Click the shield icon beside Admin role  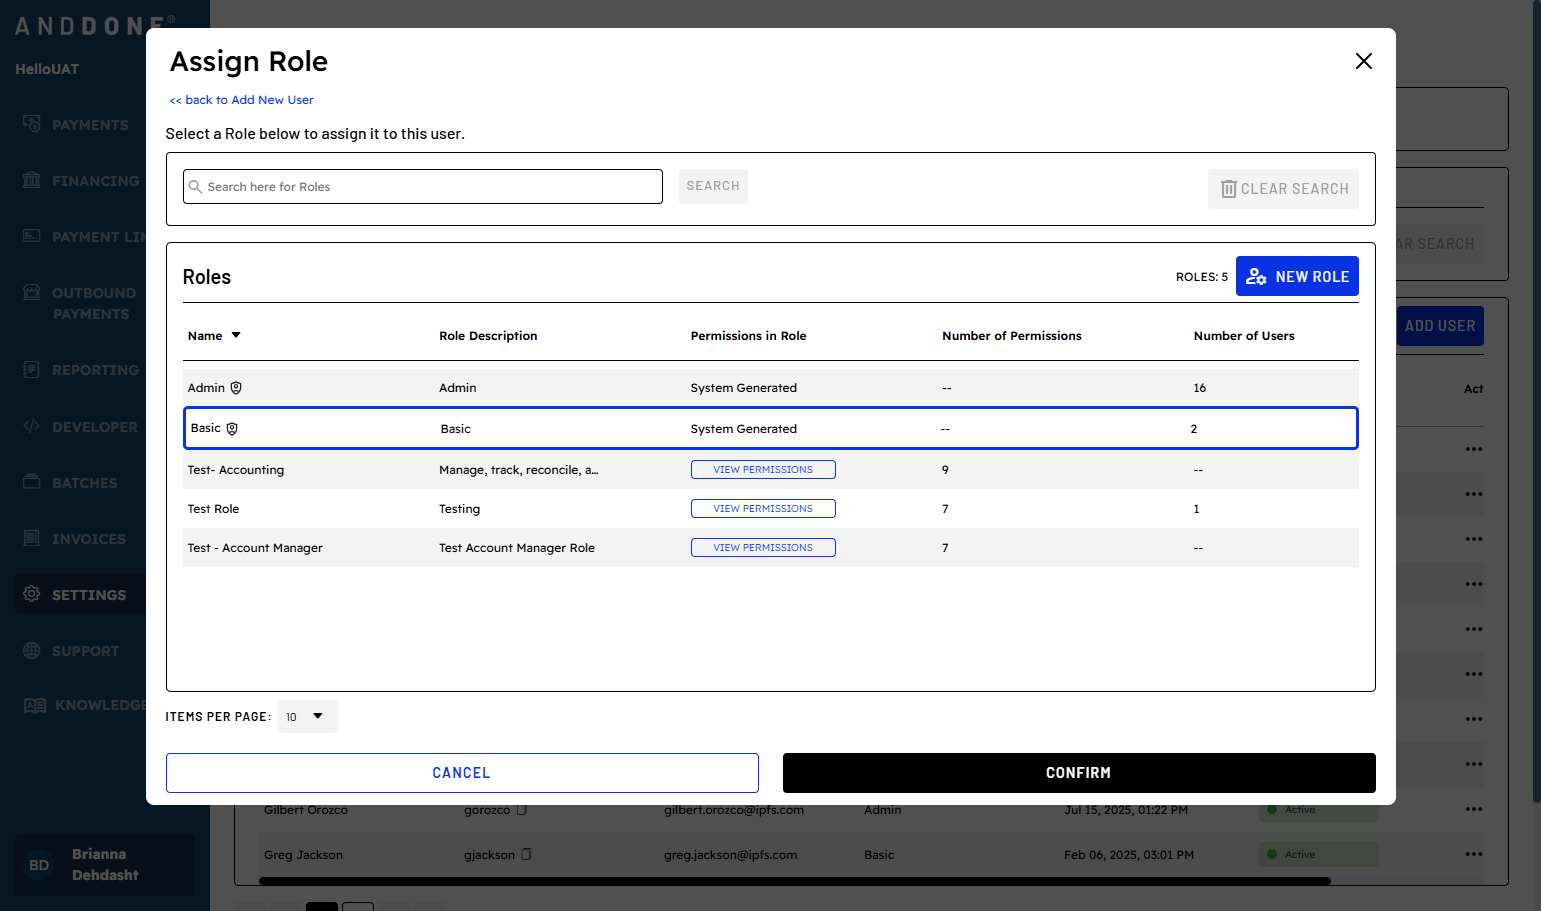pos(236,388)
